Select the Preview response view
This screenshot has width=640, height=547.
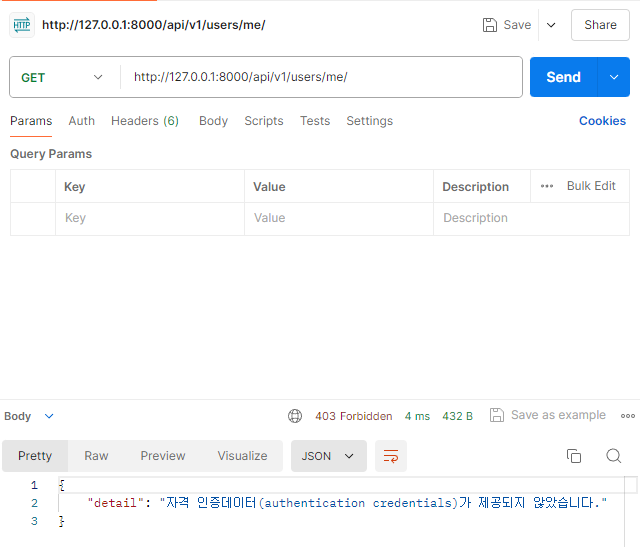(x=163, y=456)
